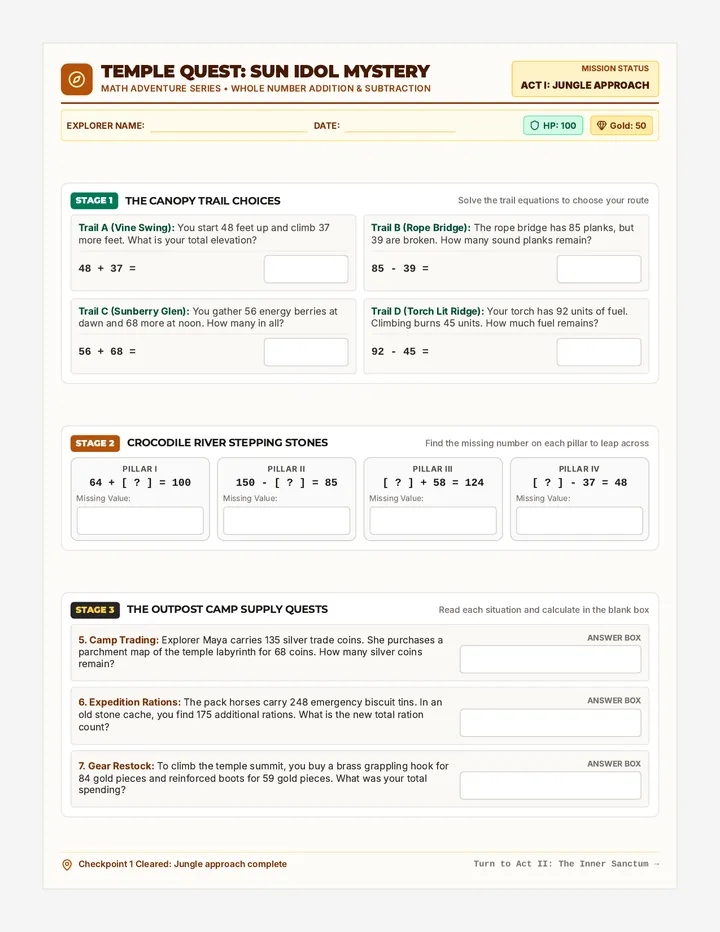Viewport: 720px width, 932px height.
Task: Click the location pin checkpoint icon
Action: (67, 864)
